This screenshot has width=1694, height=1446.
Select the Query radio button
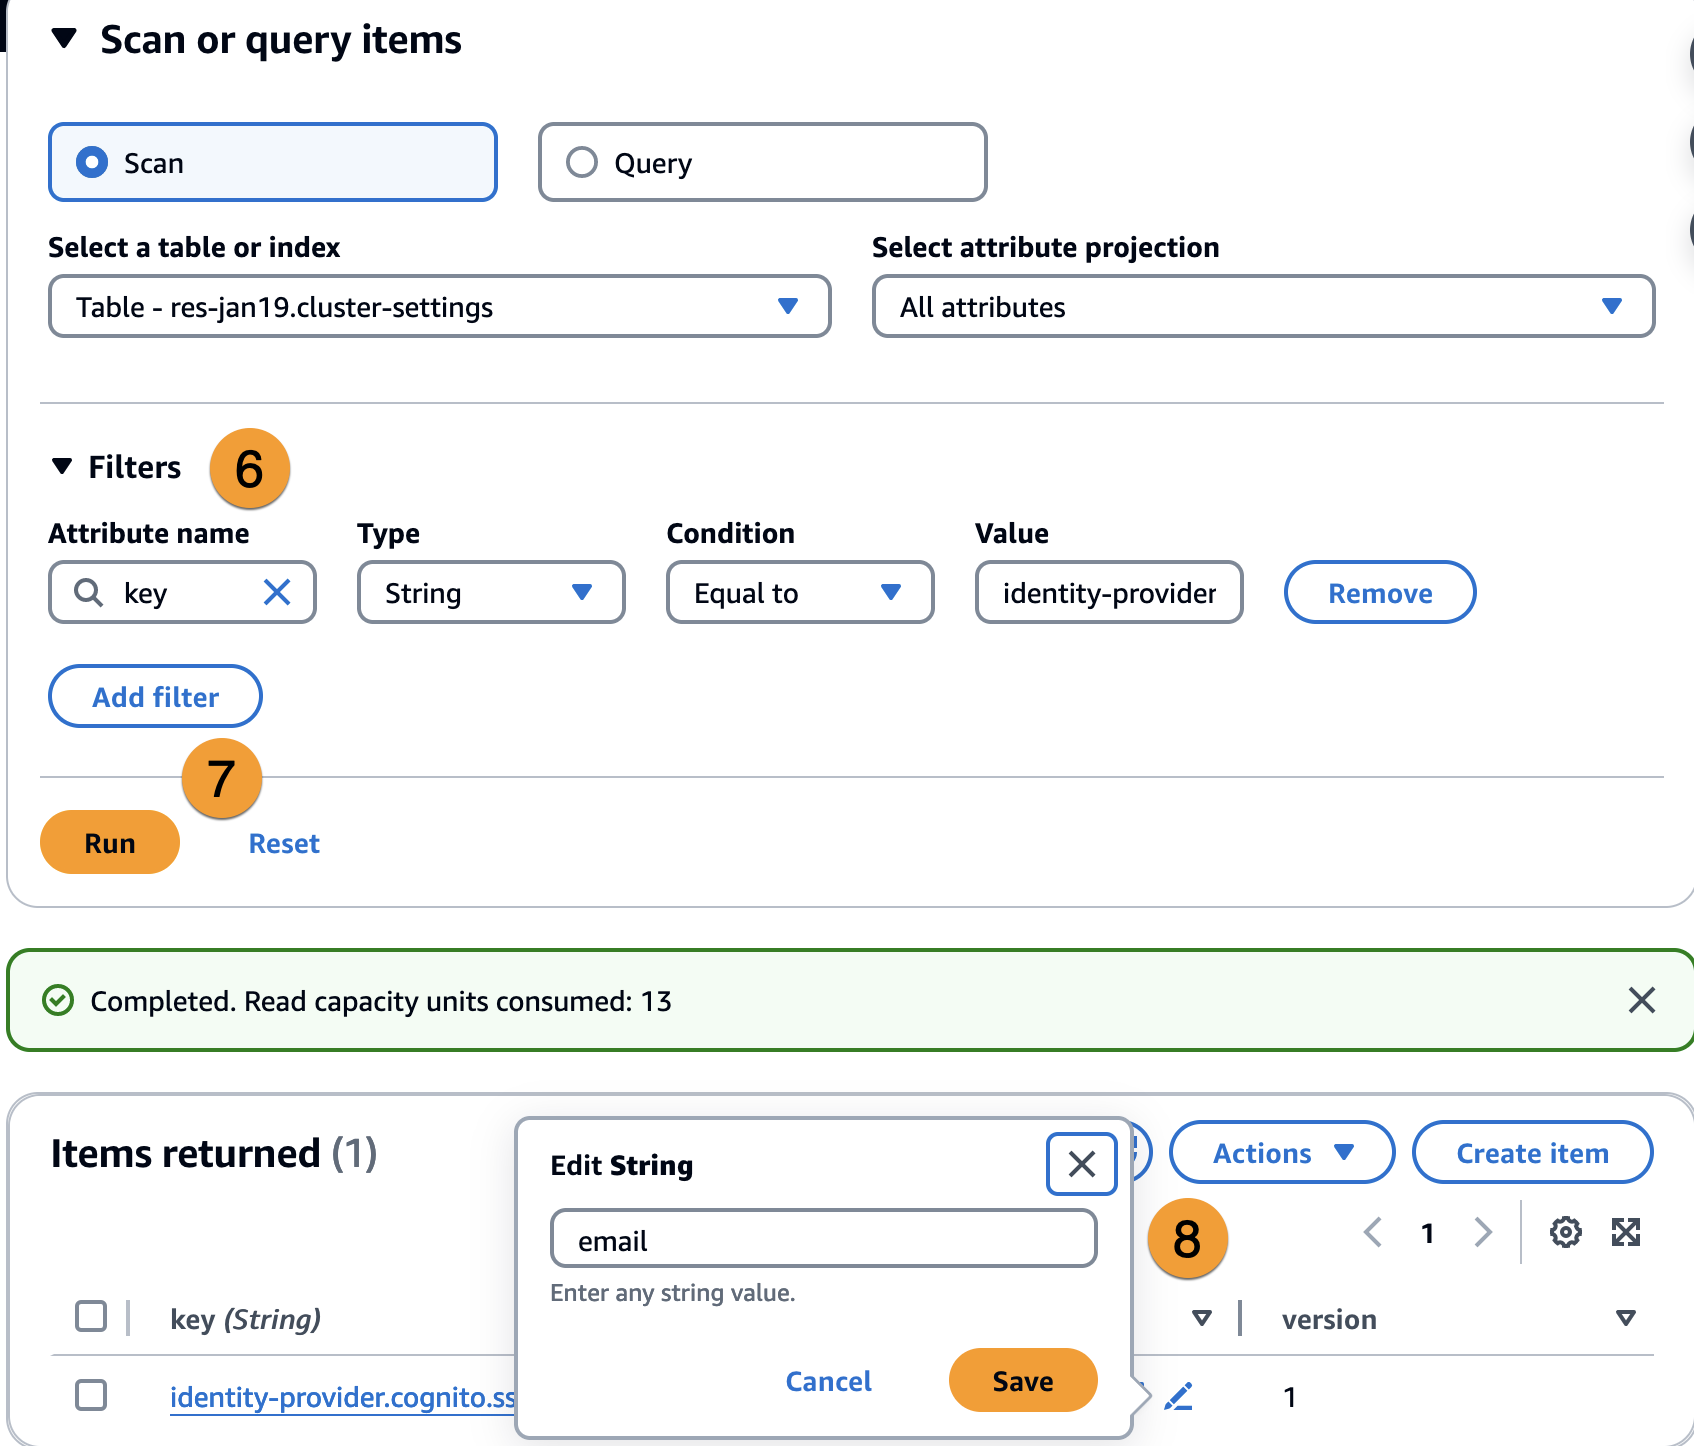(x=582, y=162)
